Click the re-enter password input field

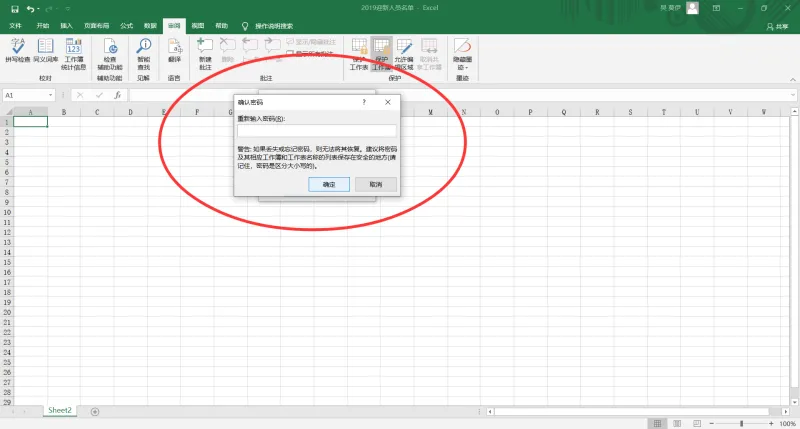click(316, 131)
